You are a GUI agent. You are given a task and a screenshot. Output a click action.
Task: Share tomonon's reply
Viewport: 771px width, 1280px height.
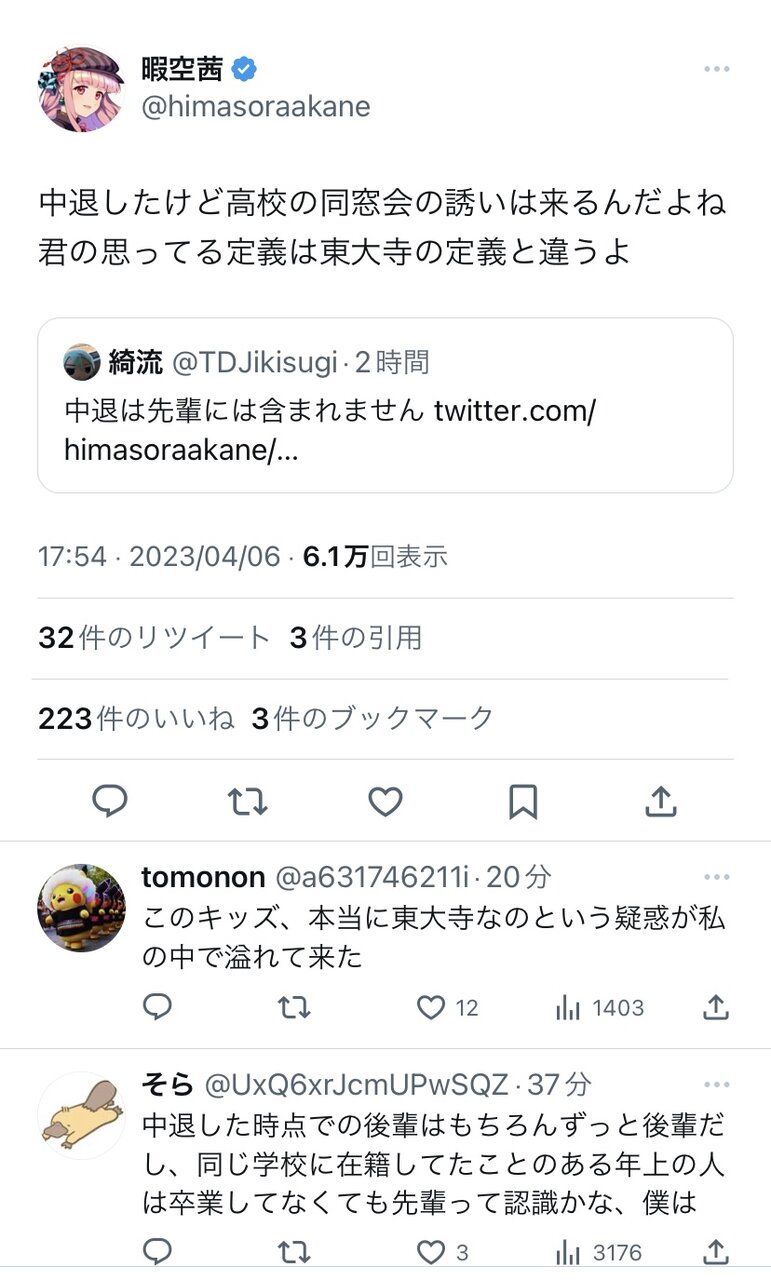(x=716, y=1008)
